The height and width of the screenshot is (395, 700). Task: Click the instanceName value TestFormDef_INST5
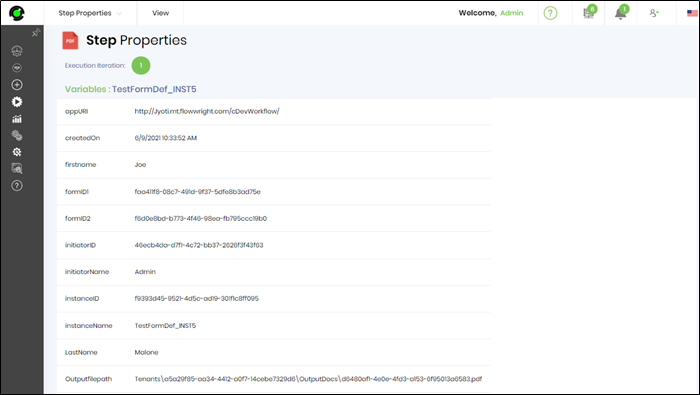pos(165,325)
